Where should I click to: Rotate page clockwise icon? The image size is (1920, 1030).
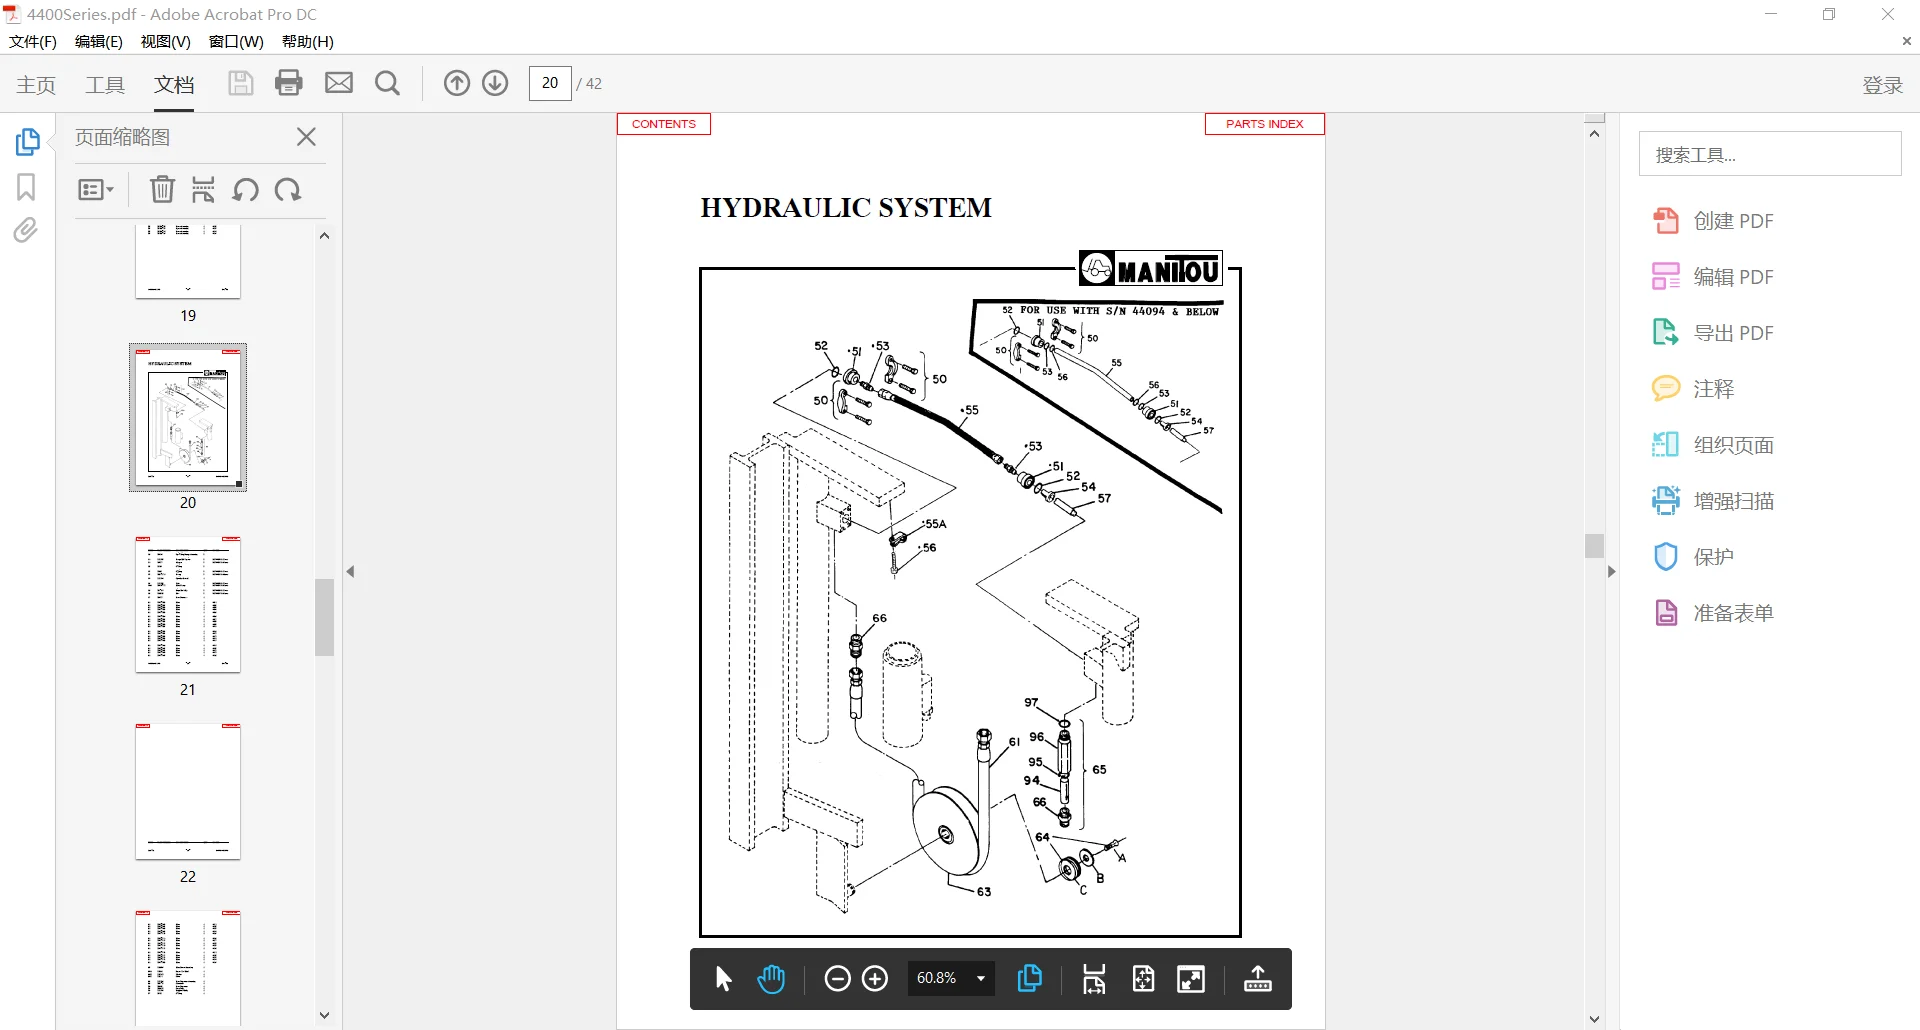[x=288, y=189]
